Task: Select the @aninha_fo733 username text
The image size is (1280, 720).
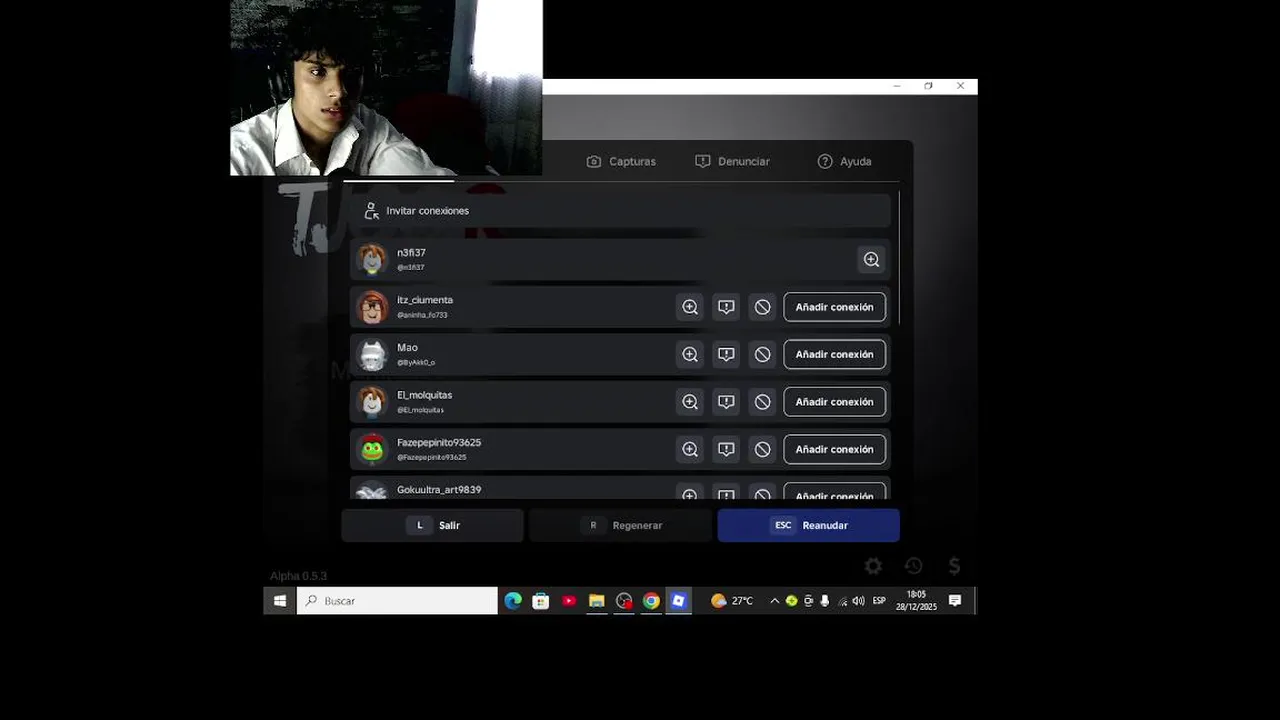Action: (422, 315)
